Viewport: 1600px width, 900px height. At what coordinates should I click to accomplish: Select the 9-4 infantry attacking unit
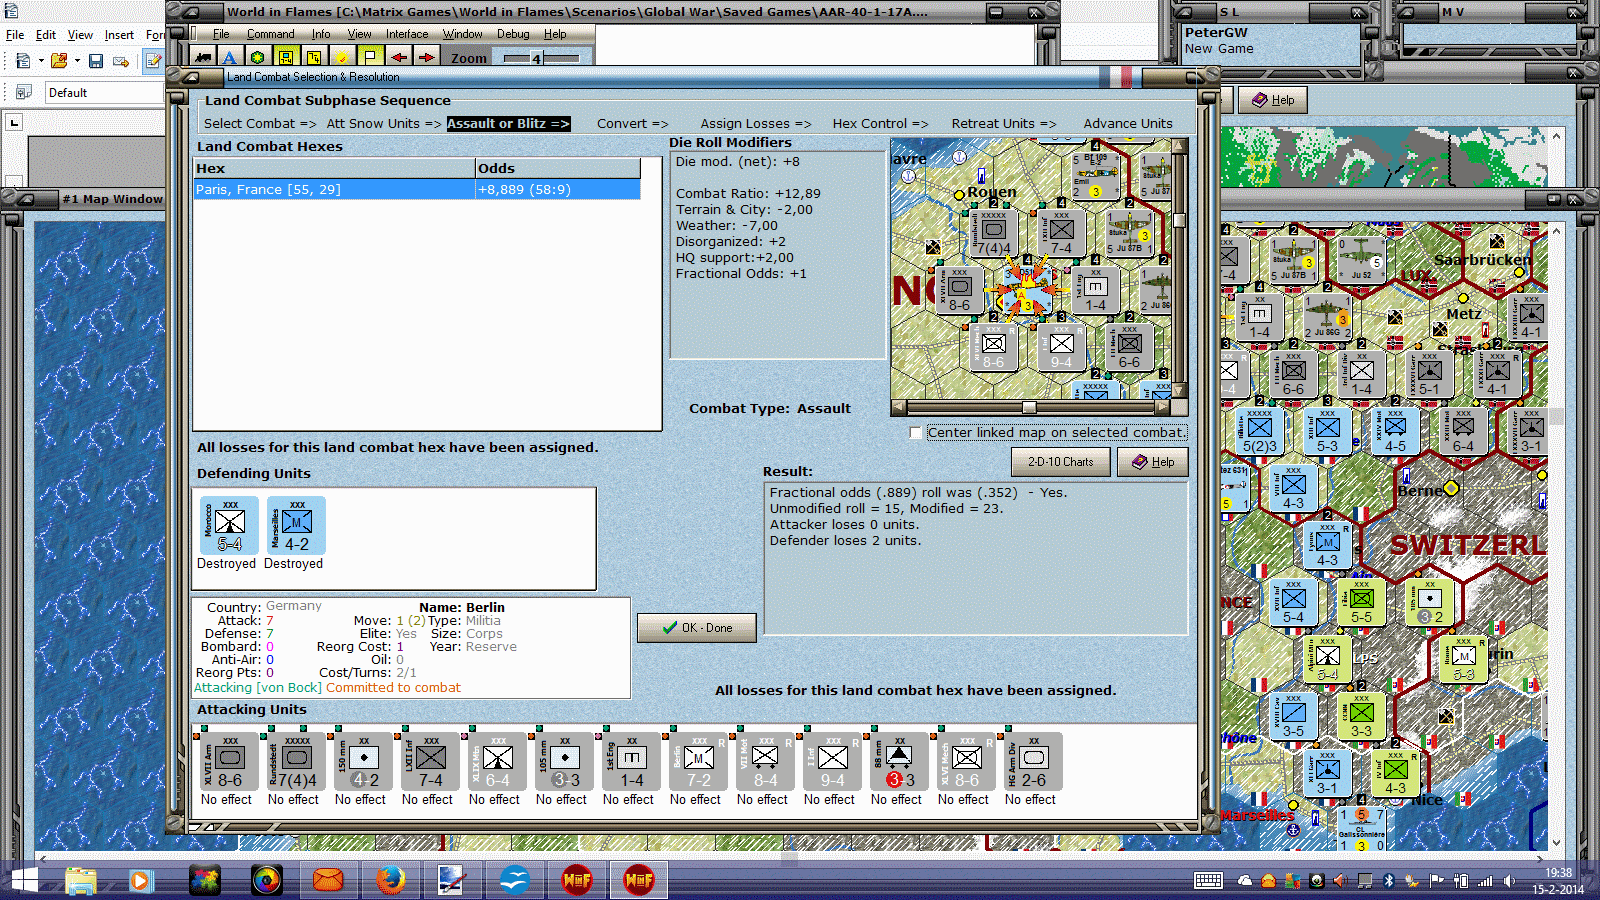click(833, 762)
